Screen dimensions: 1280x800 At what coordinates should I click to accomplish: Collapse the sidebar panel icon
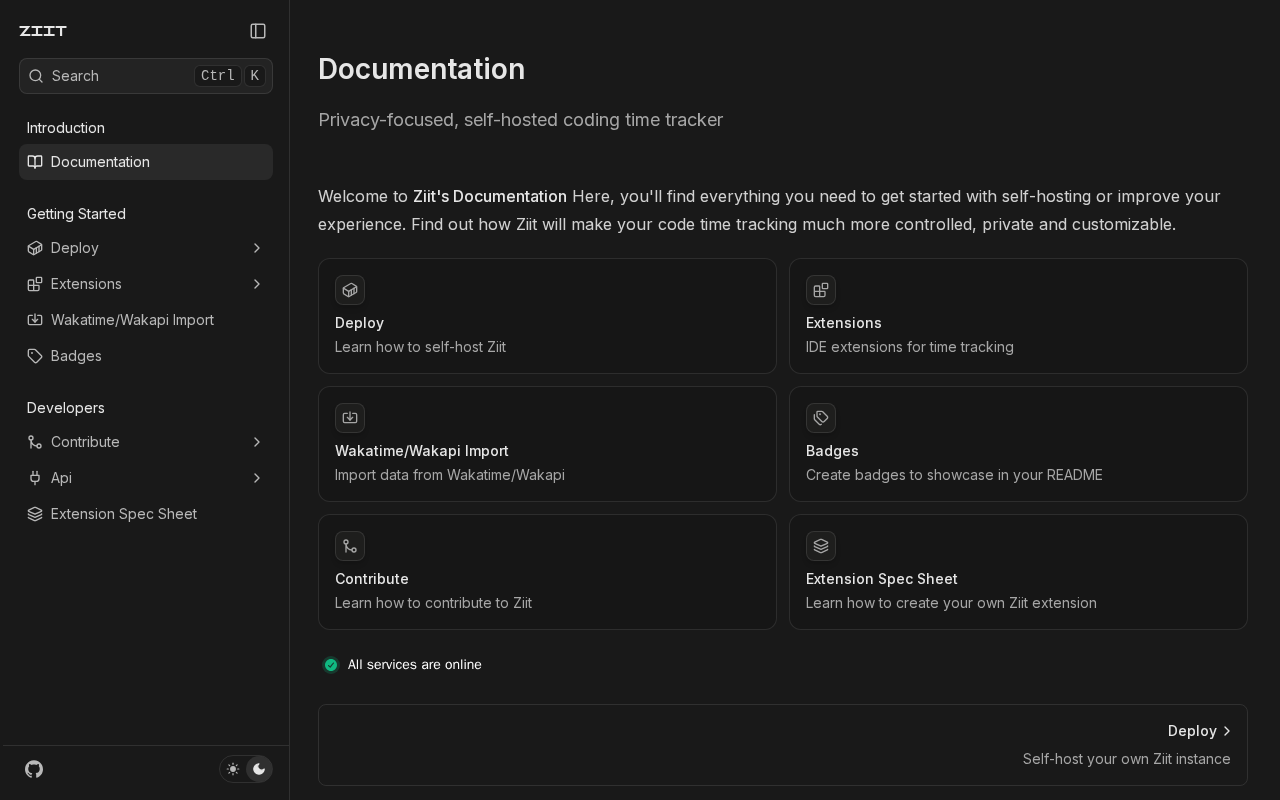(258, 31)
